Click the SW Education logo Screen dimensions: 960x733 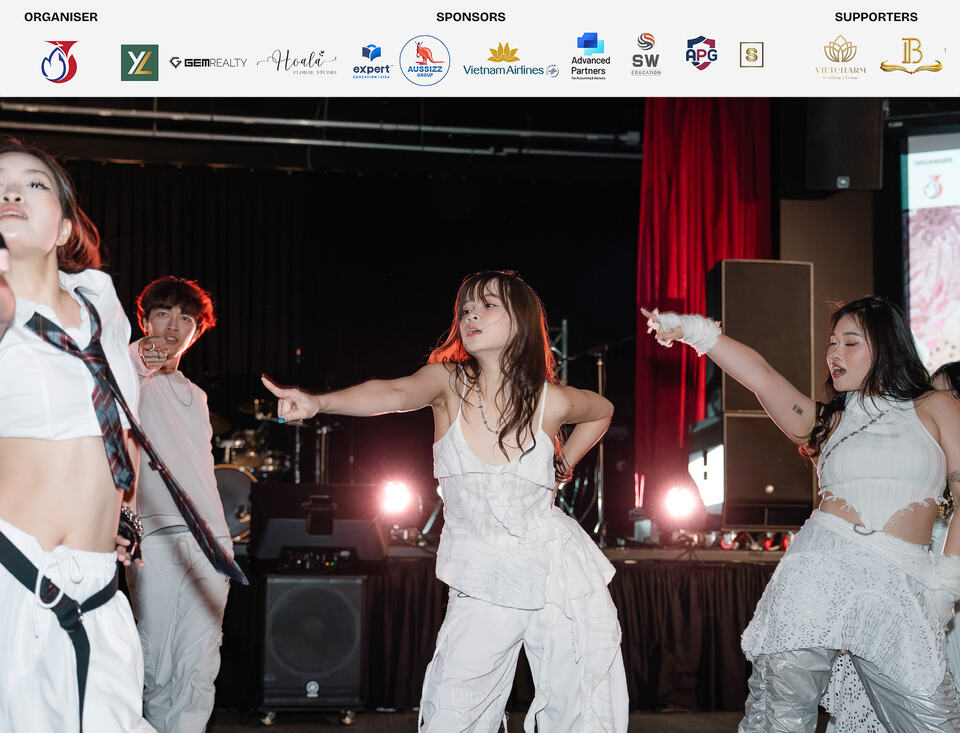point(646,54)
